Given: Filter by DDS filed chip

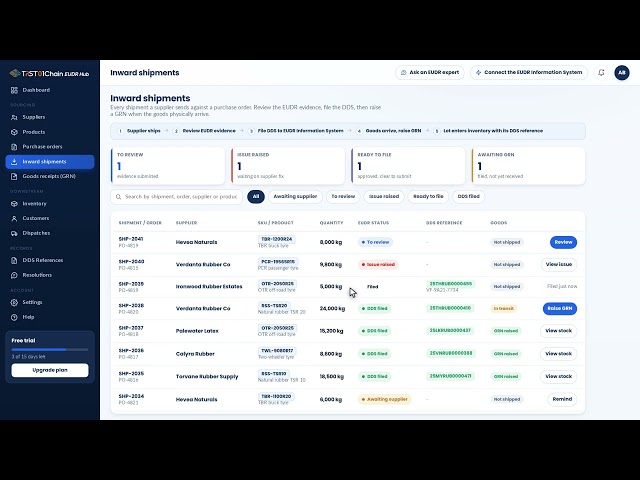Looking at the screenshot, I should tap(469, 197).
